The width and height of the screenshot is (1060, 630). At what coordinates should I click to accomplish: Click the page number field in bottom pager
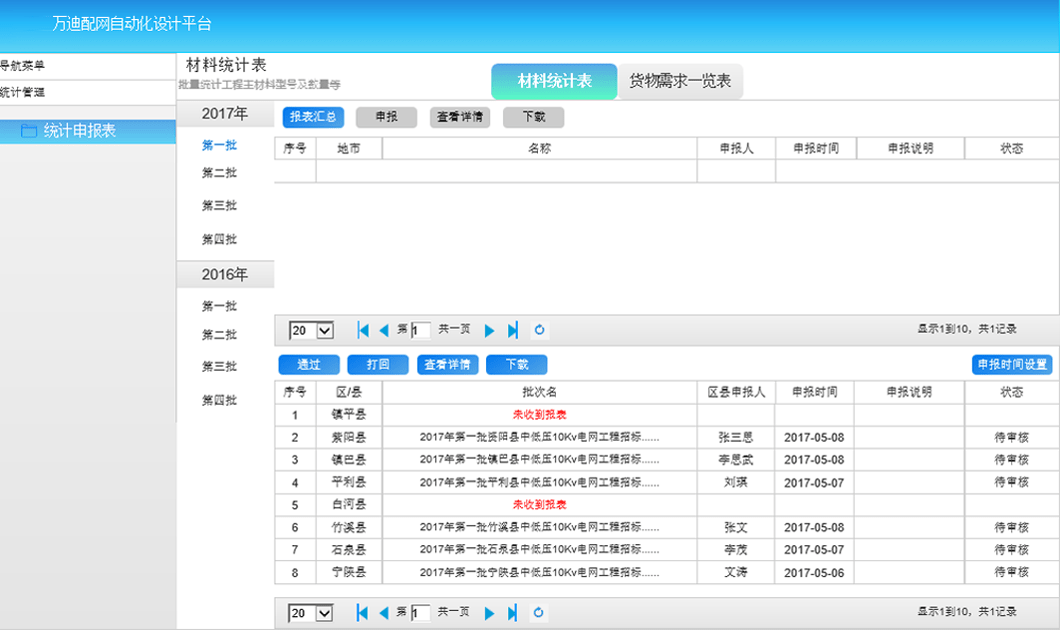[420, 613]
